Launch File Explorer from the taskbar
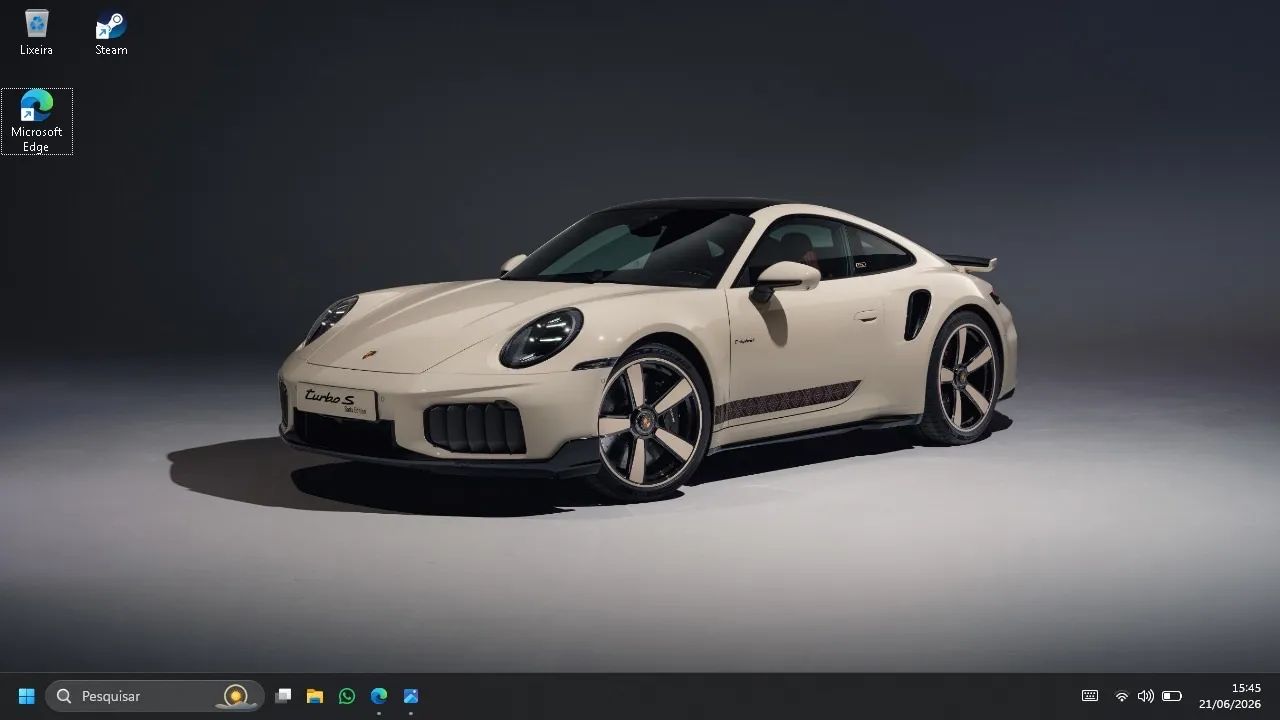The height and width of the screenshot is (720, 1280). click(315, 696)
